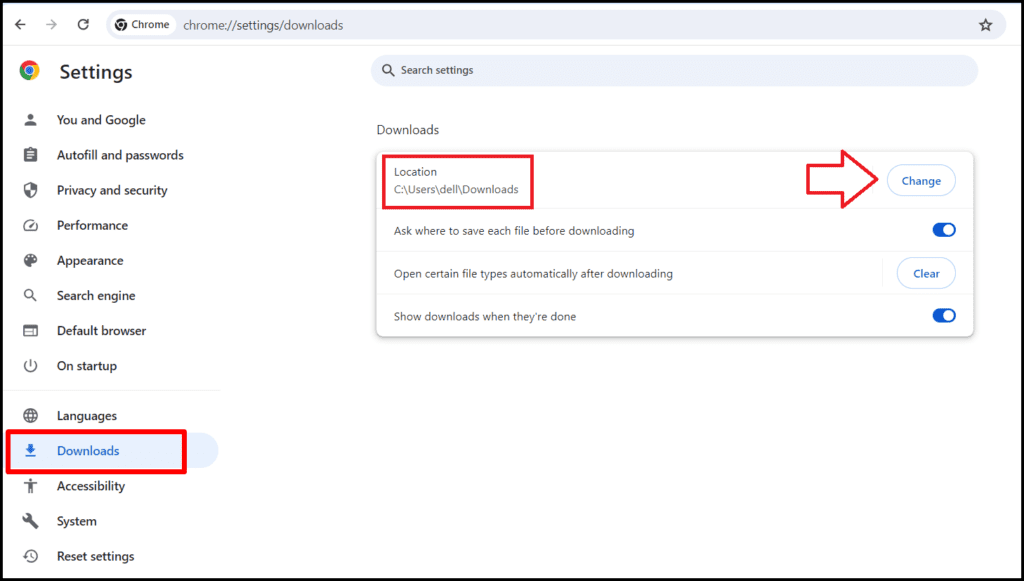Image resolution: width=1024 pixels, height=581 pixels.
Task: Click the palette icon for Appearance
Action: point(31,260)
